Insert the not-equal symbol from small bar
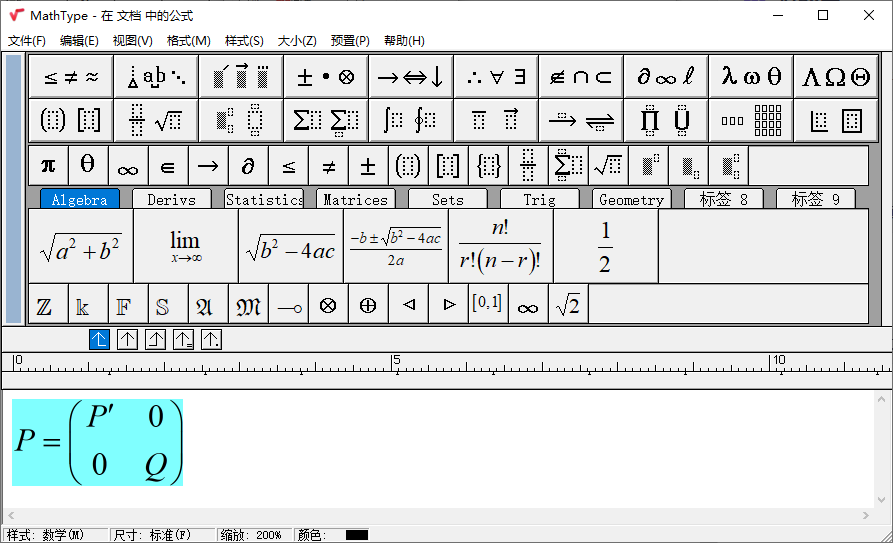 click(329, 166)
